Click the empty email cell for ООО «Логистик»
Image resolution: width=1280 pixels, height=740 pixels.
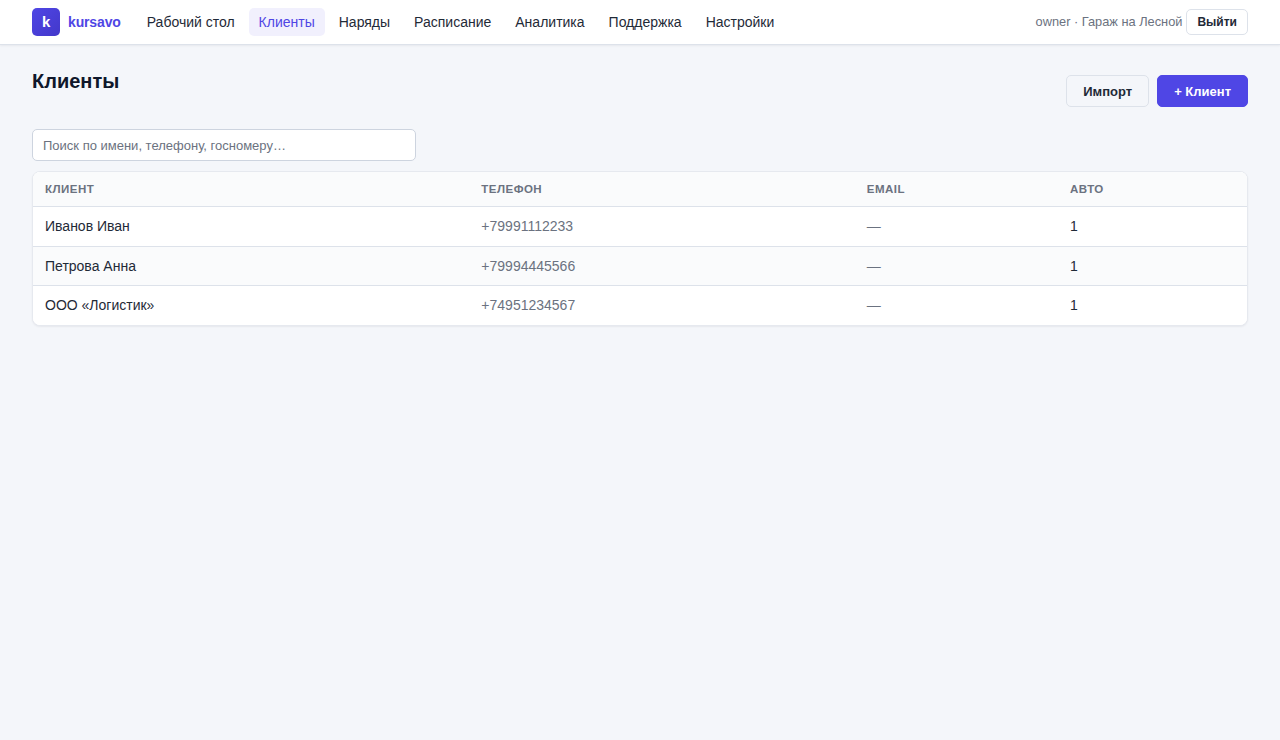pyautogui.click(x=874, y=305)
